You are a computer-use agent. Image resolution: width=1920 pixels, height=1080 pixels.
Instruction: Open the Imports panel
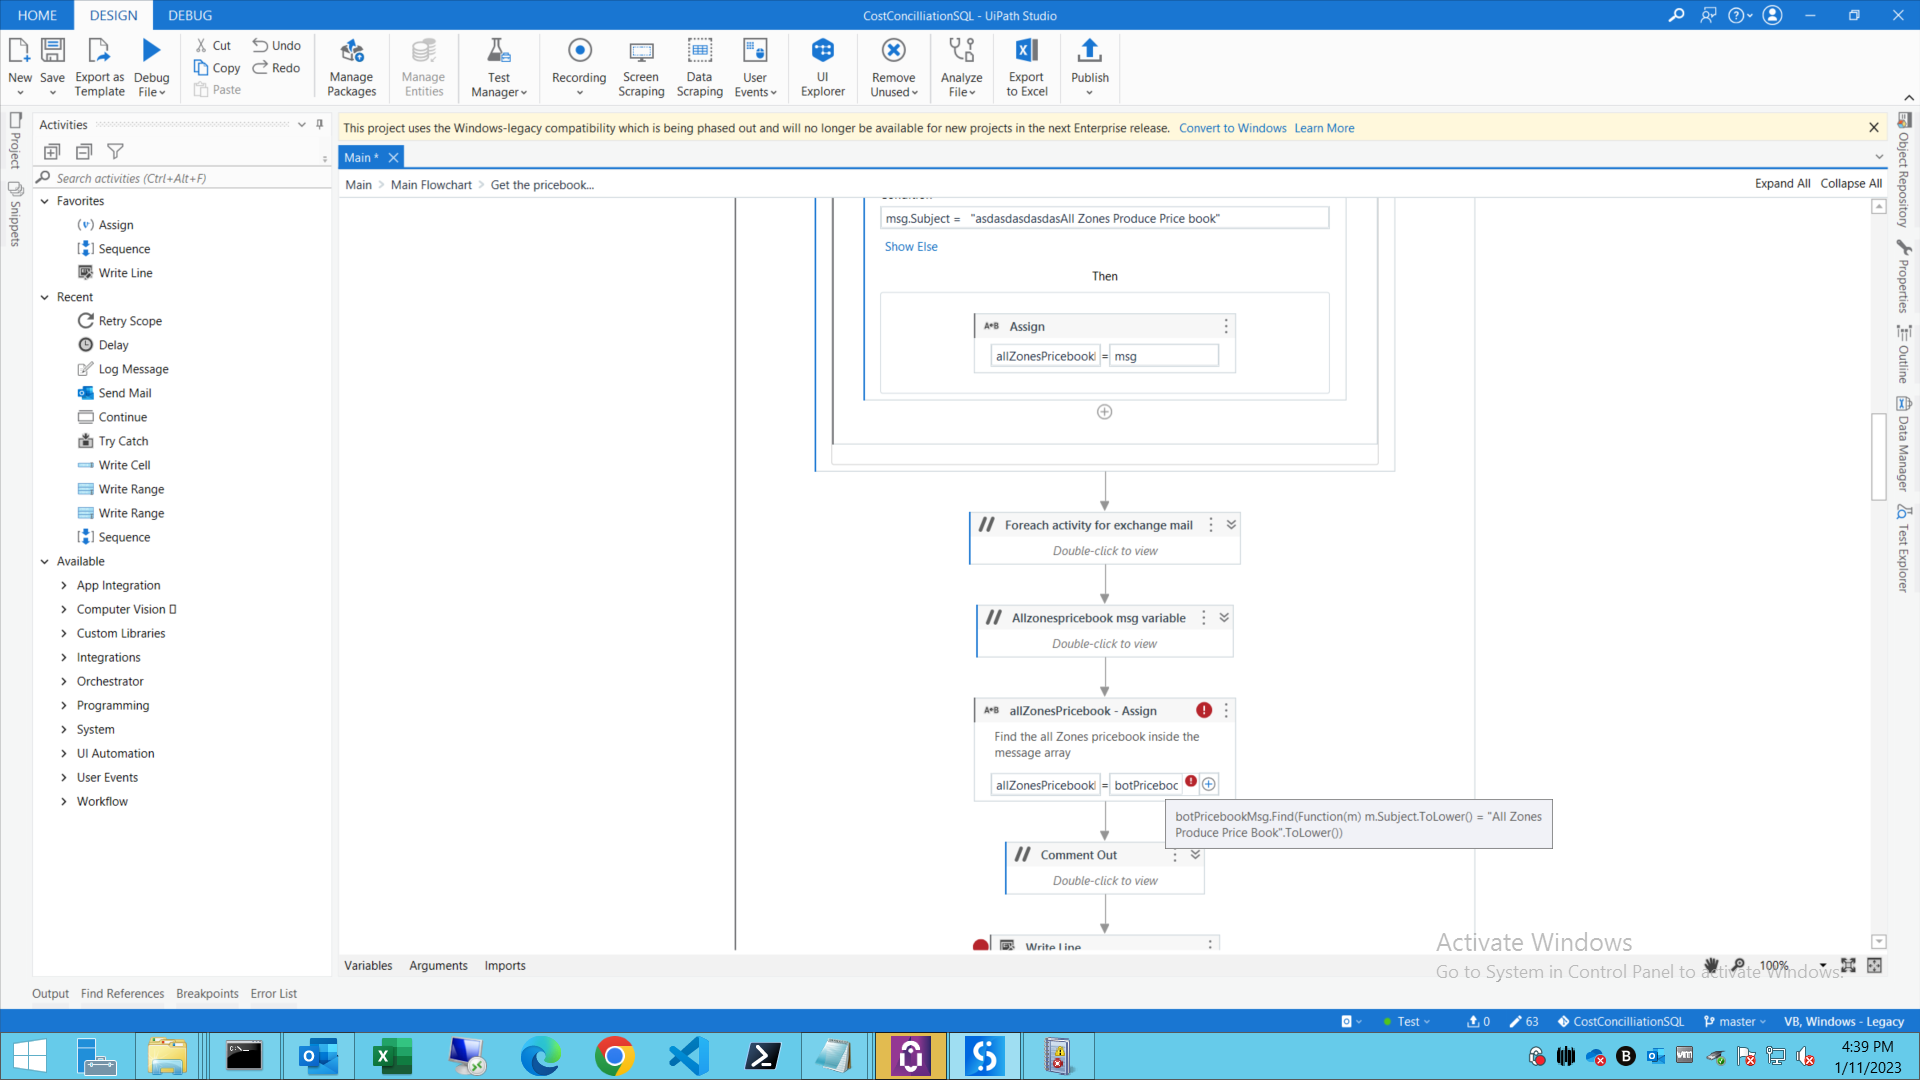pyautogui.click(x=505, y=965)
